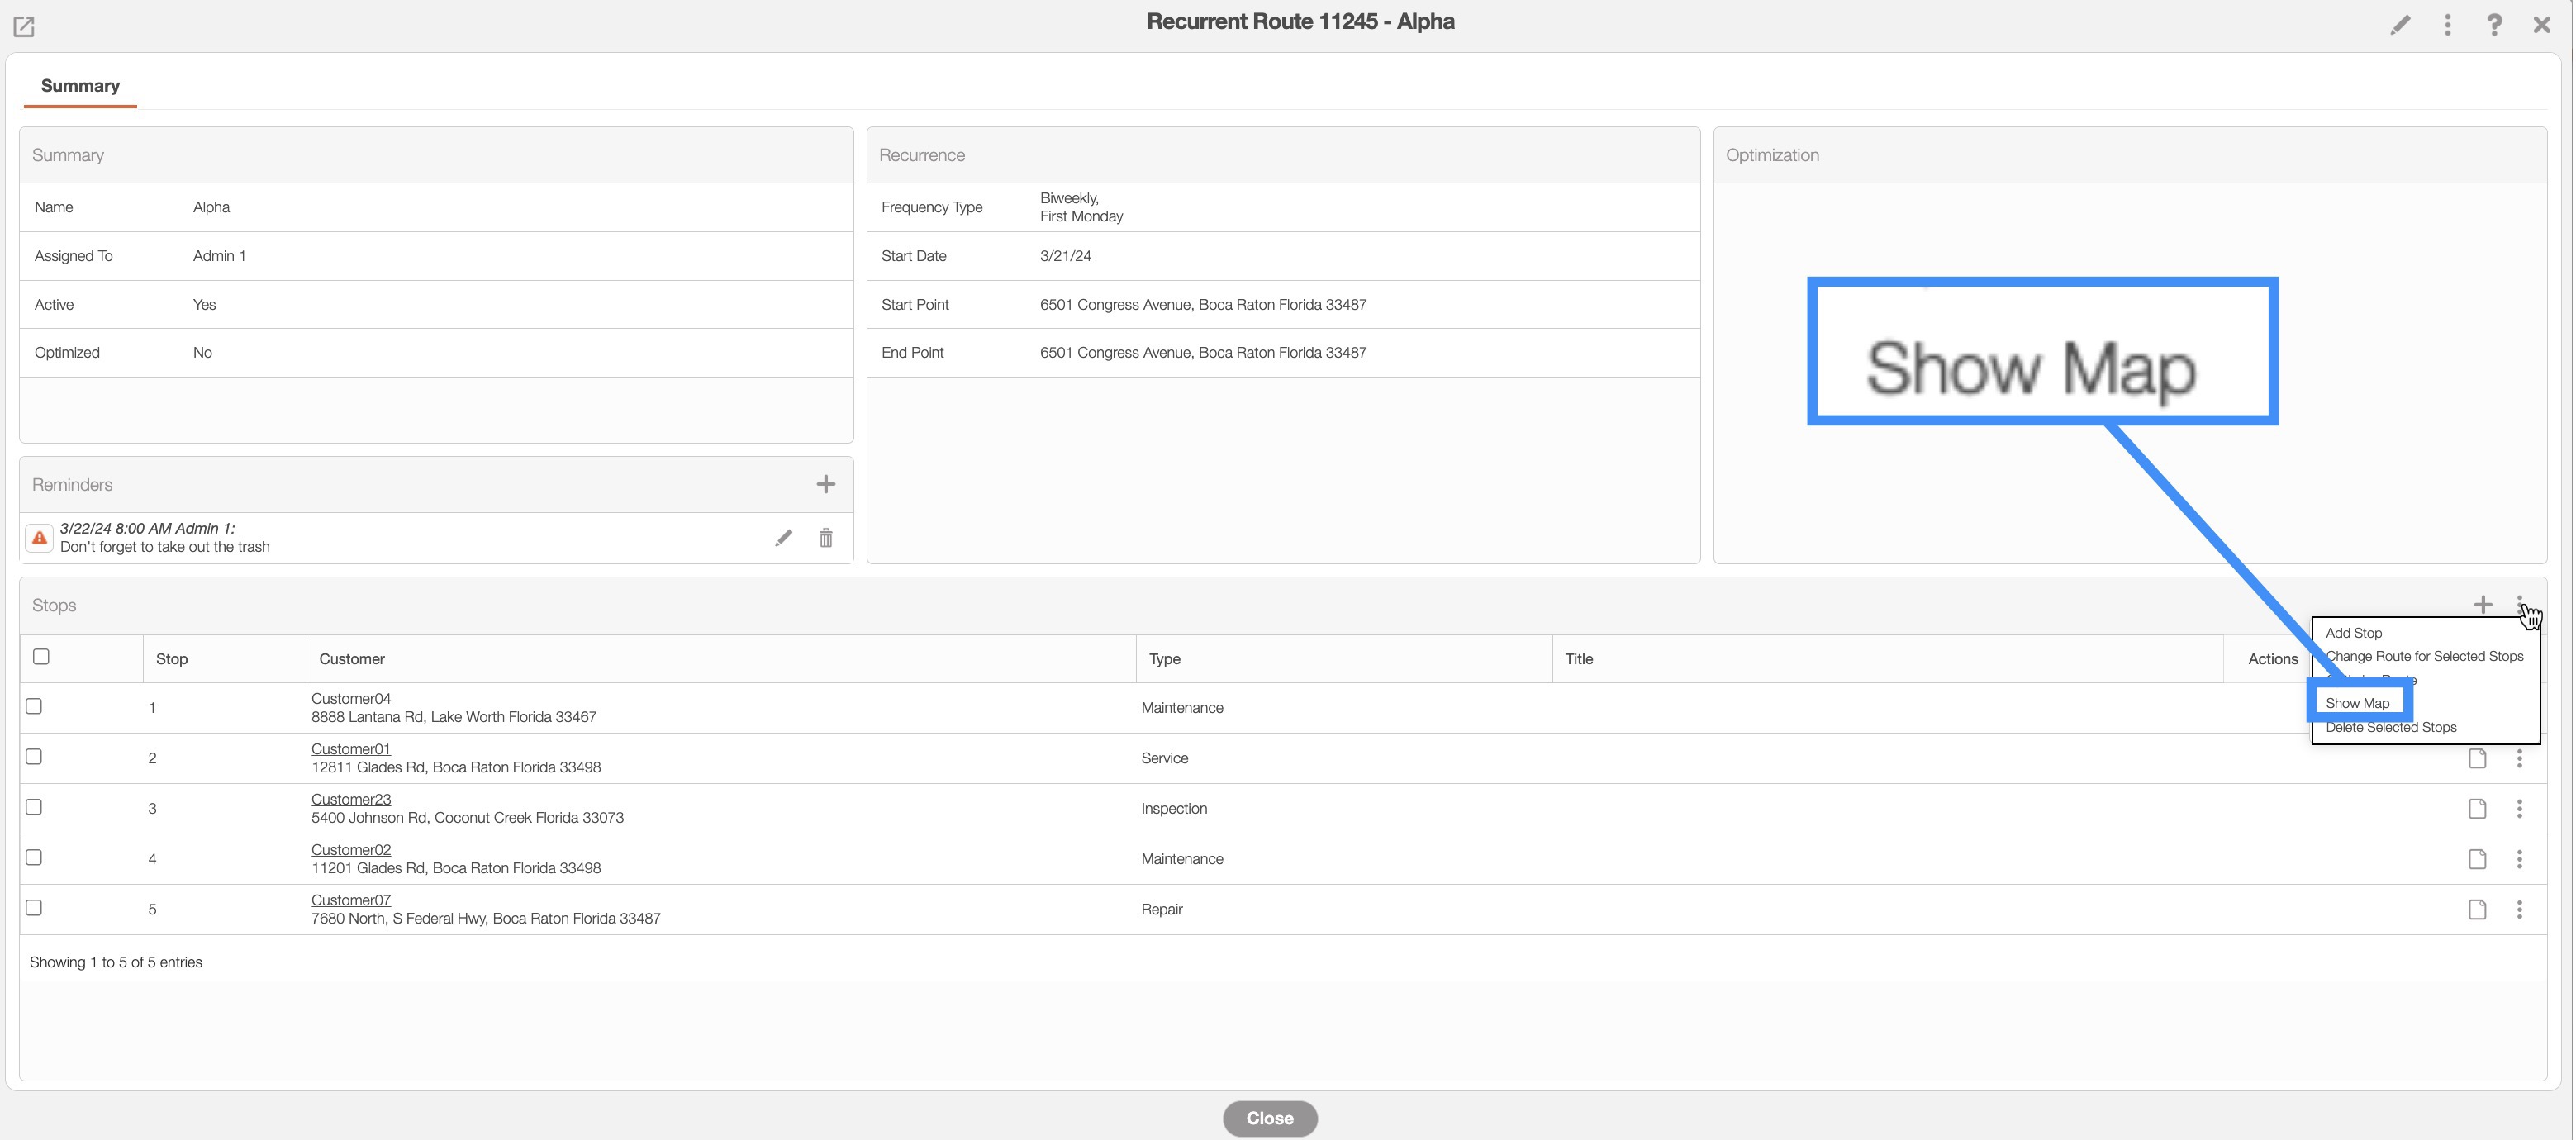Screen dimensions: 2576x1140
Task: Click the edit pencil in title bar
Action: [x=2400, y=25]
